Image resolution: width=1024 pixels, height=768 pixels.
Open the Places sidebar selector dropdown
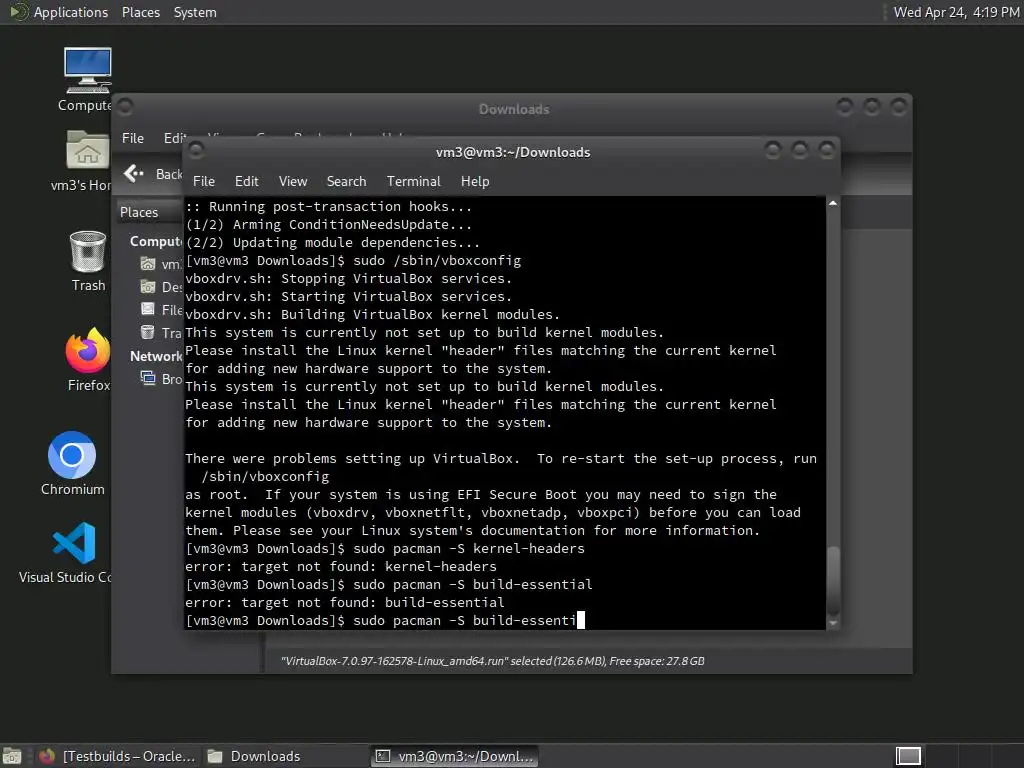click(150, 212)
